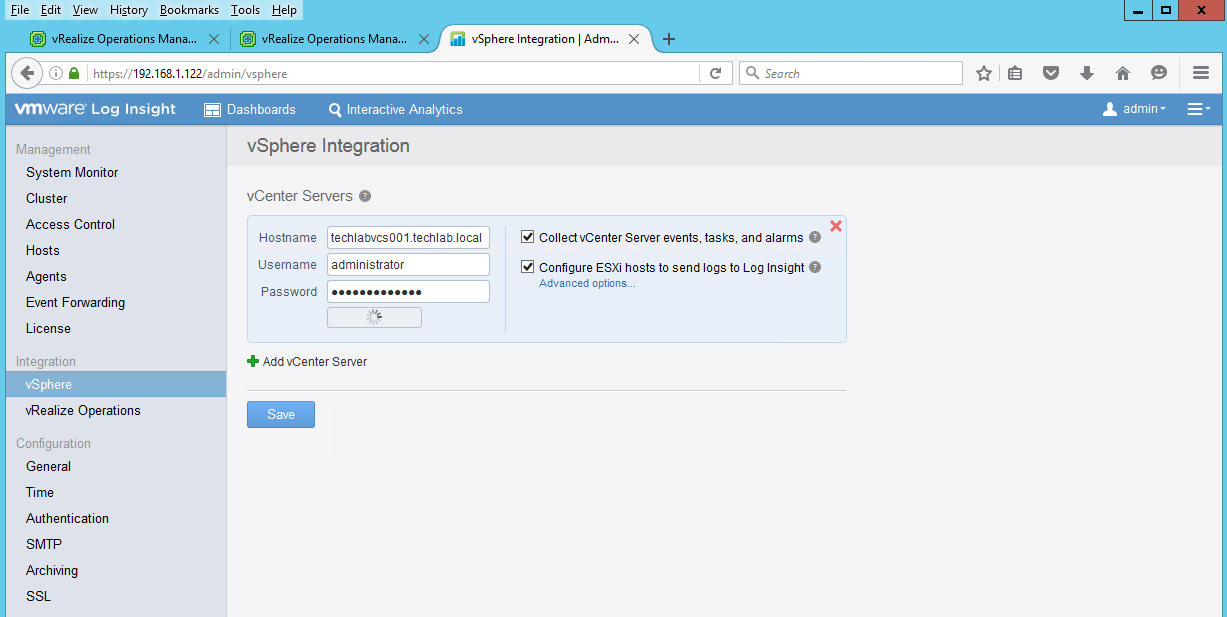The height and width of the screenshot is (617, 1227).
Task: Save page to Pocket icon
Action: click(x=1051, y=73)
